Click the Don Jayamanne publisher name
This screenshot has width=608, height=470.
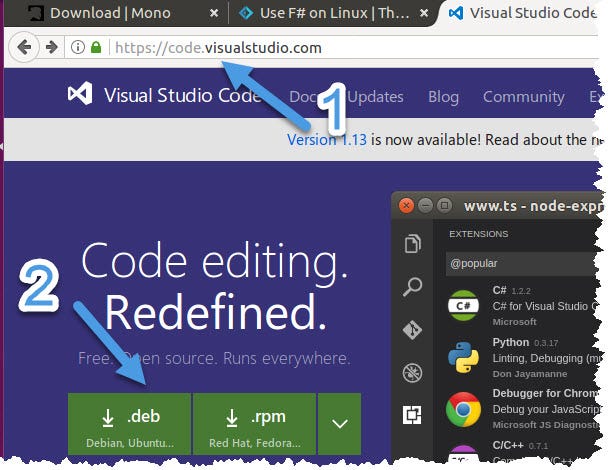coord(530,374)
